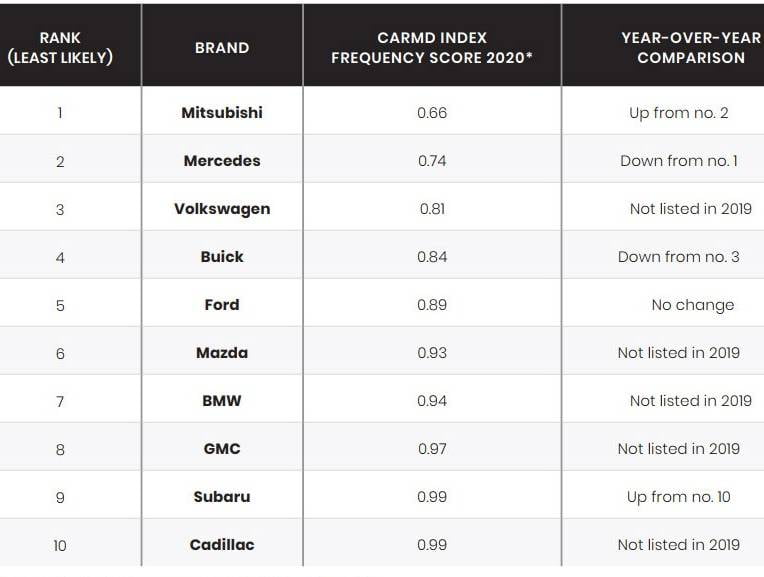Select the Buick row brand name
Viewport: 764px width, 577px height.
222,257
